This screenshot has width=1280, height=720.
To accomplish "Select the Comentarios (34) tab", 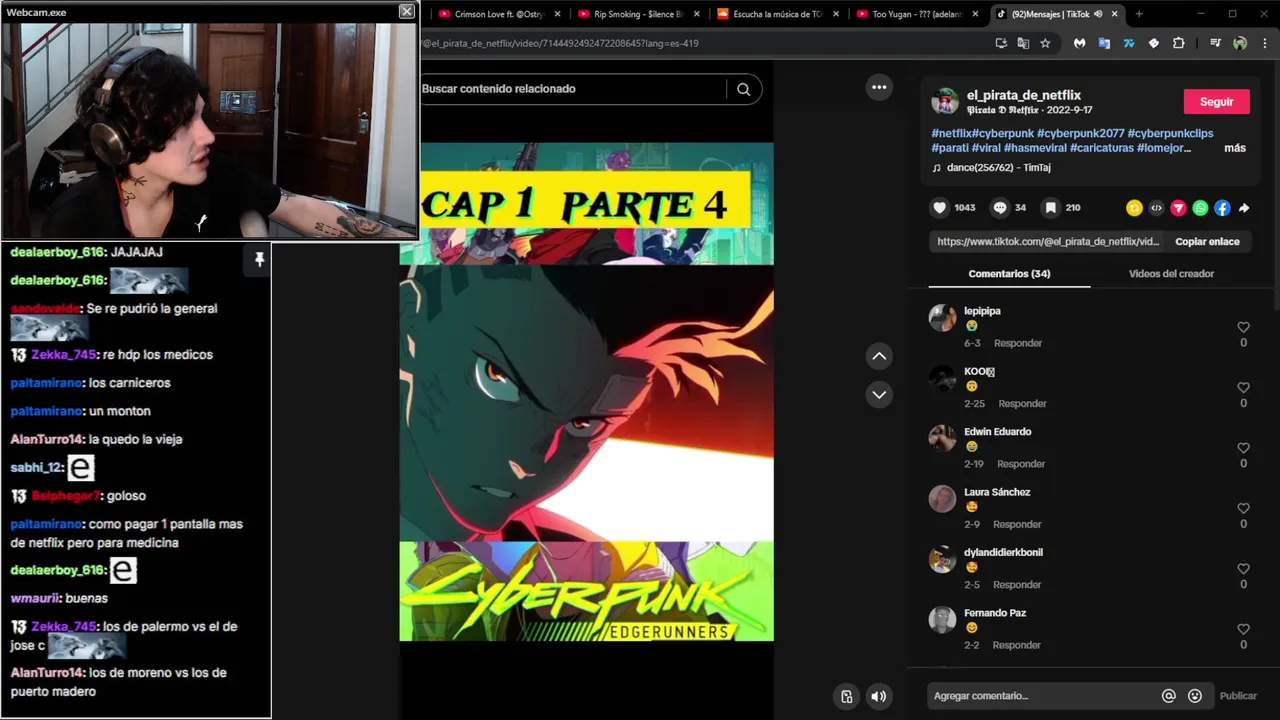I will (1009, 274).
